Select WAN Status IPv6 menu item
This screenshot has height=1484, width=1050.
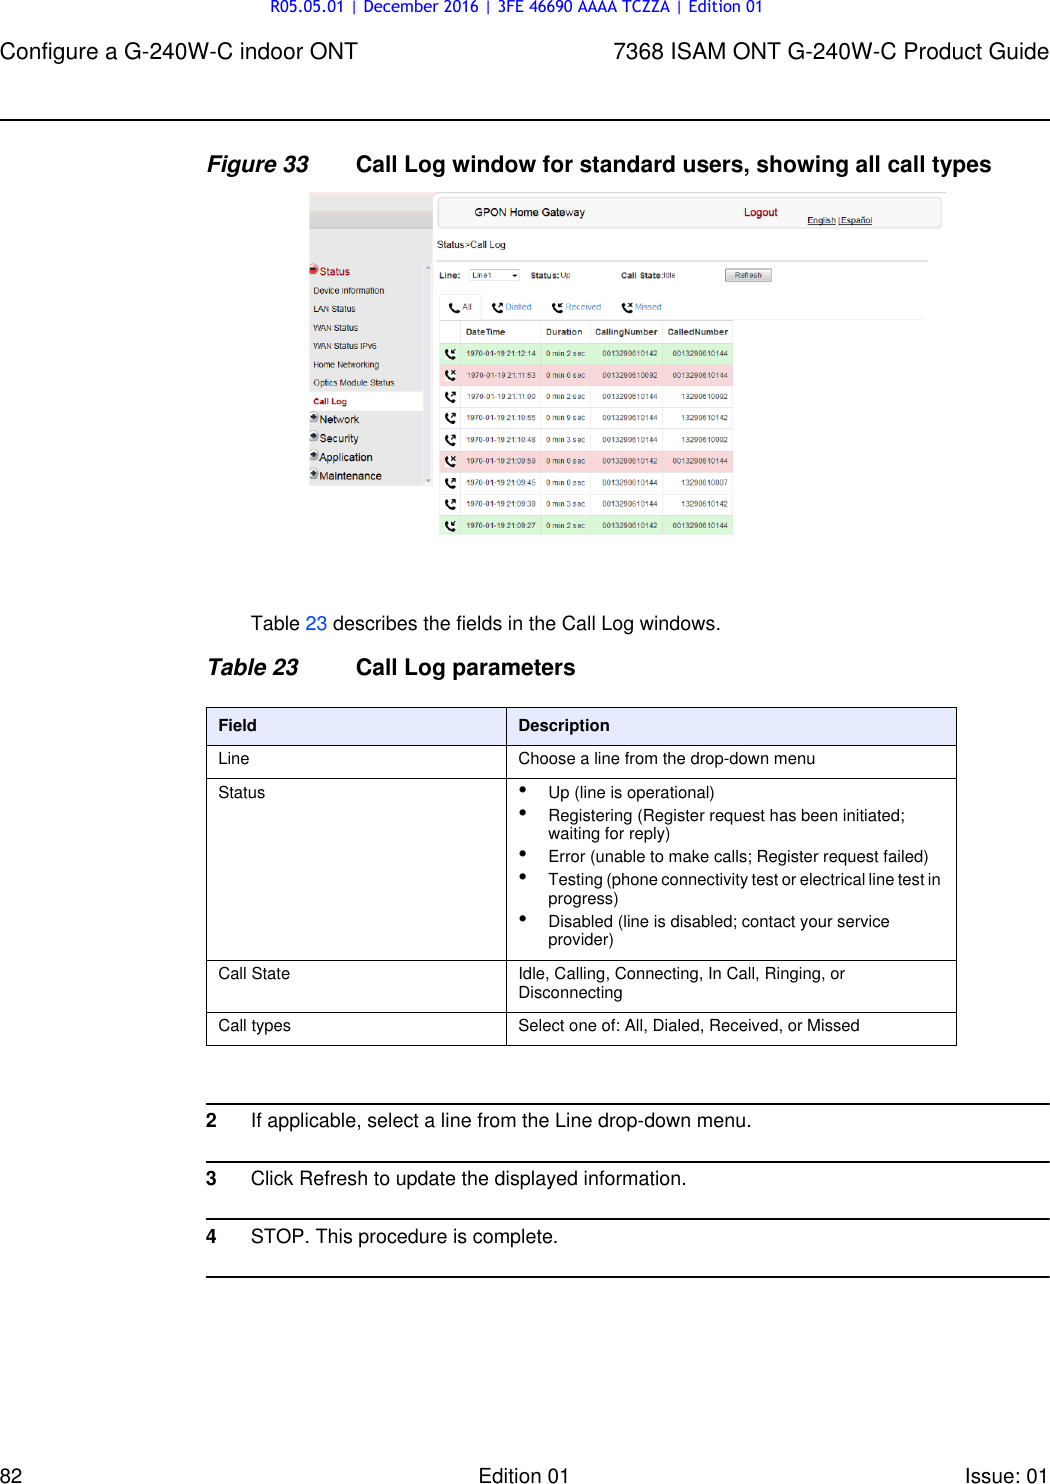click(345, 344)
